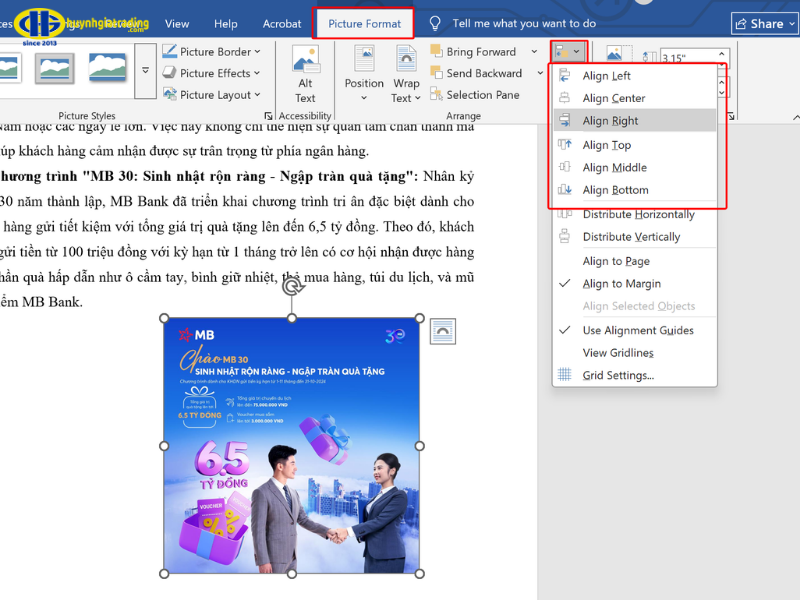
Task: Click the right-middle resize handle of the picture
Action: (x=419, y=446)
